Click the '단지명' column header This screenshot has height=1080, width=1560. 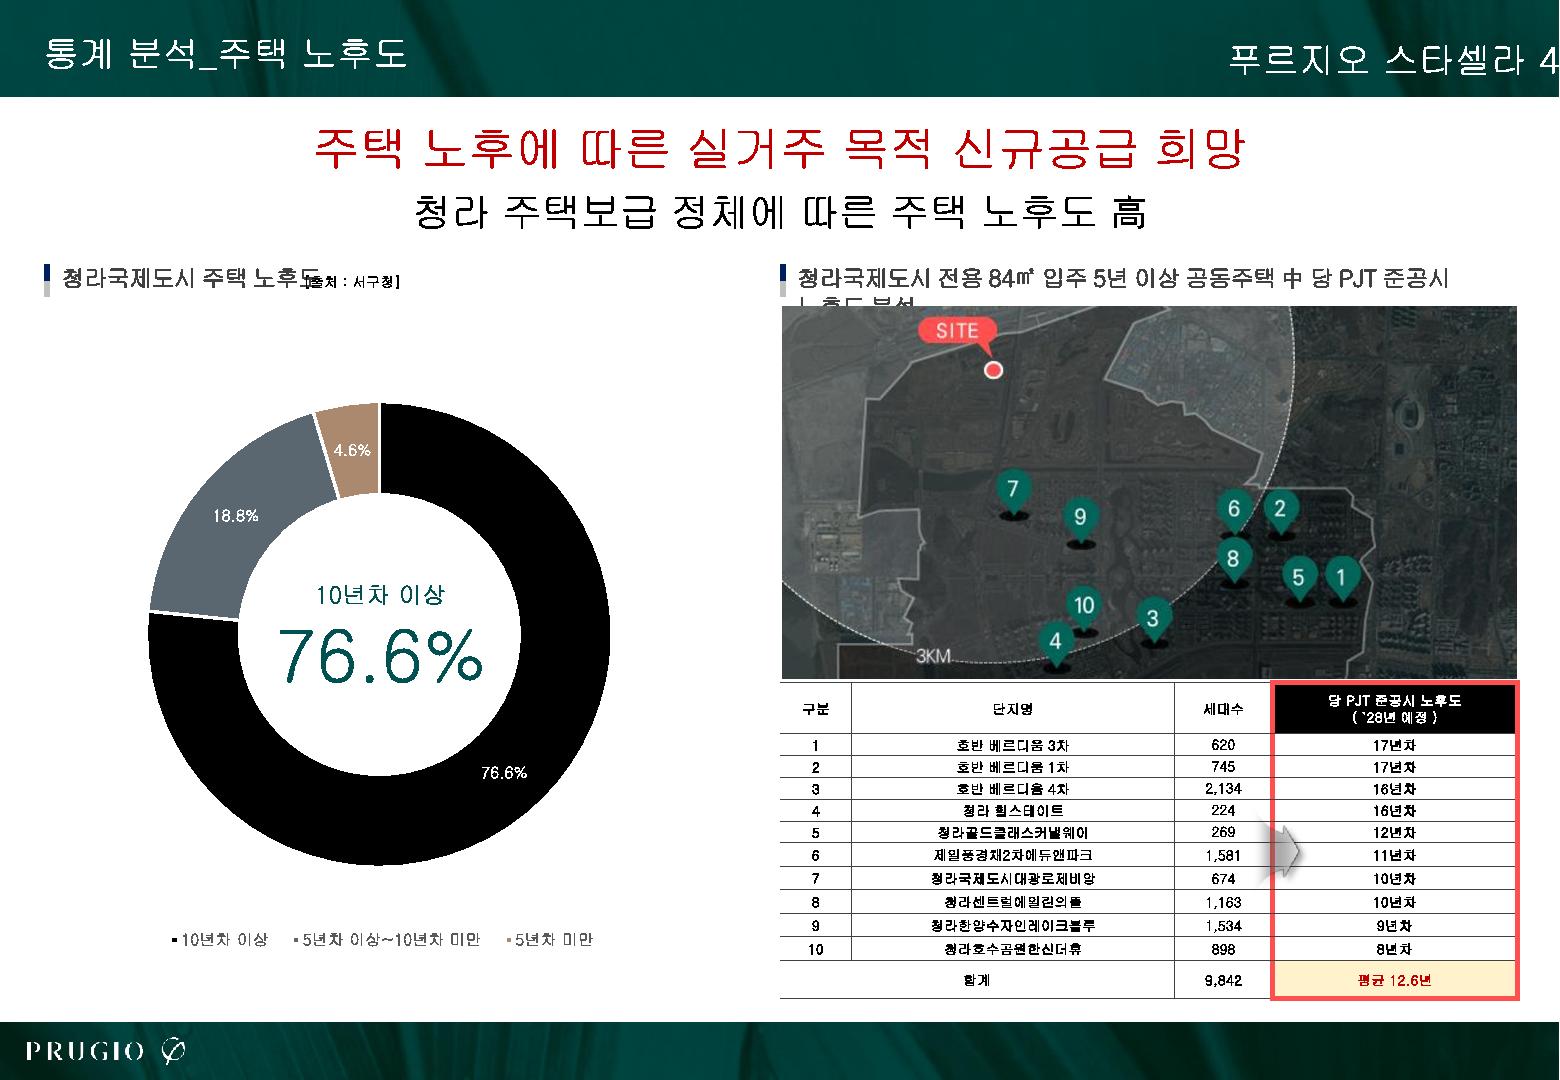click(x=1013, y=709)
